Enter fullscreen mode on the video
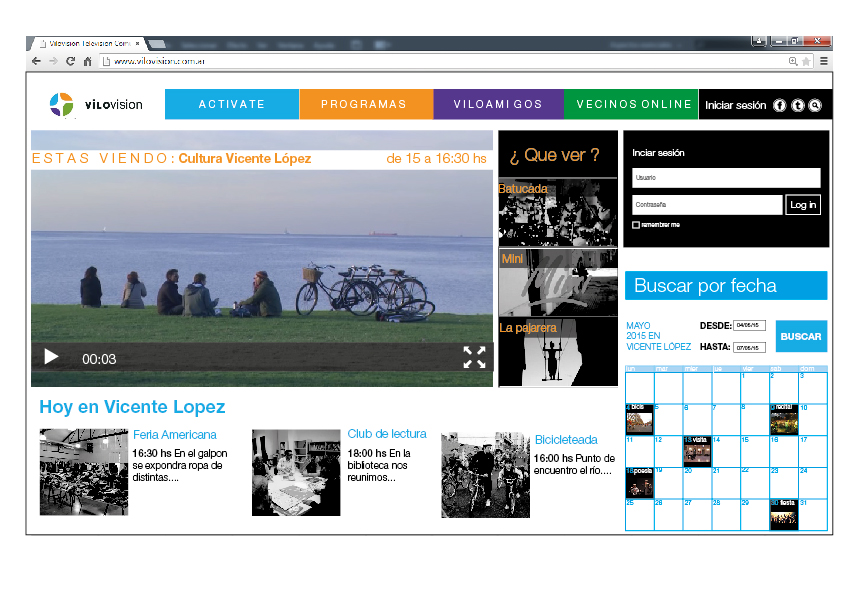 (x=474, y=357)
